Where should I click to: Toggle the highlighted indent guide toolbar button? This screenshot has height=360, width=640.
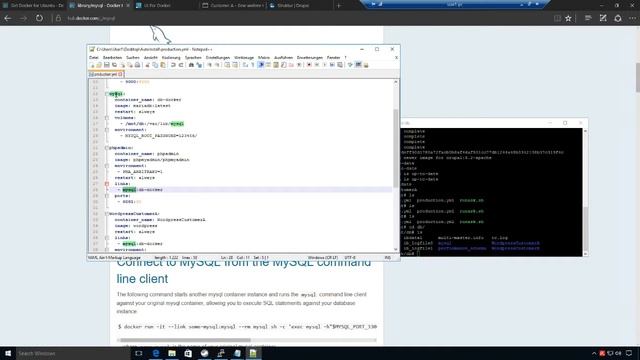261,65
